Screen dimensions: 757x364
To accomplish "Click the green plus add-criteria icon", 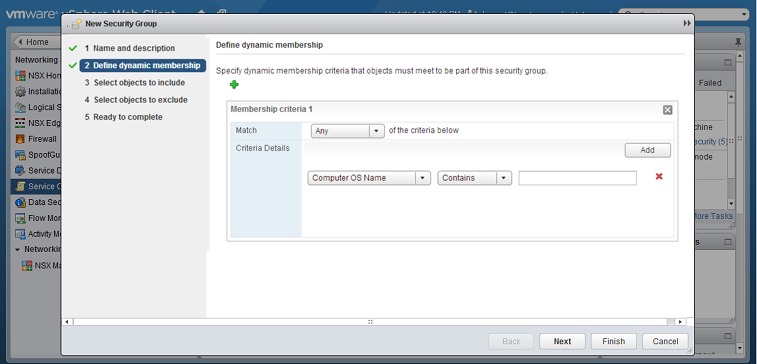I will tap(234, 84).
